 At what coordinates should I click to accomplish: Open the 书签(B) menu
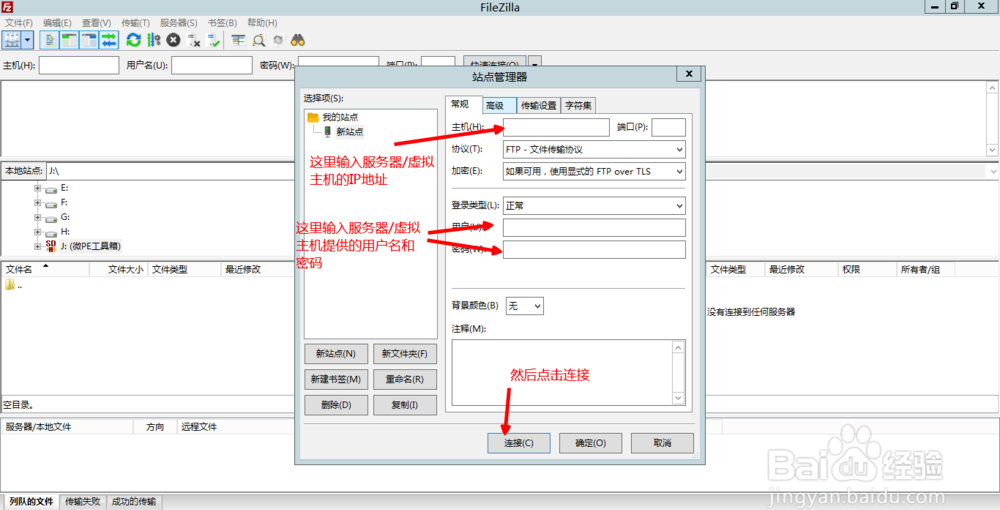pos(222,23)
